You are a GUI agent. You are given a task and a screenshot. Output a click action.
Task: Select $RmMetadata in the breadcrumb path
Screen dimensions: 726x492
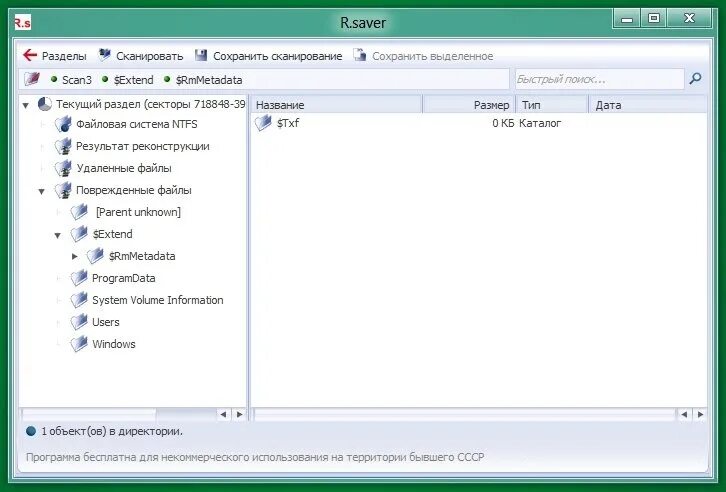[209, 80]
